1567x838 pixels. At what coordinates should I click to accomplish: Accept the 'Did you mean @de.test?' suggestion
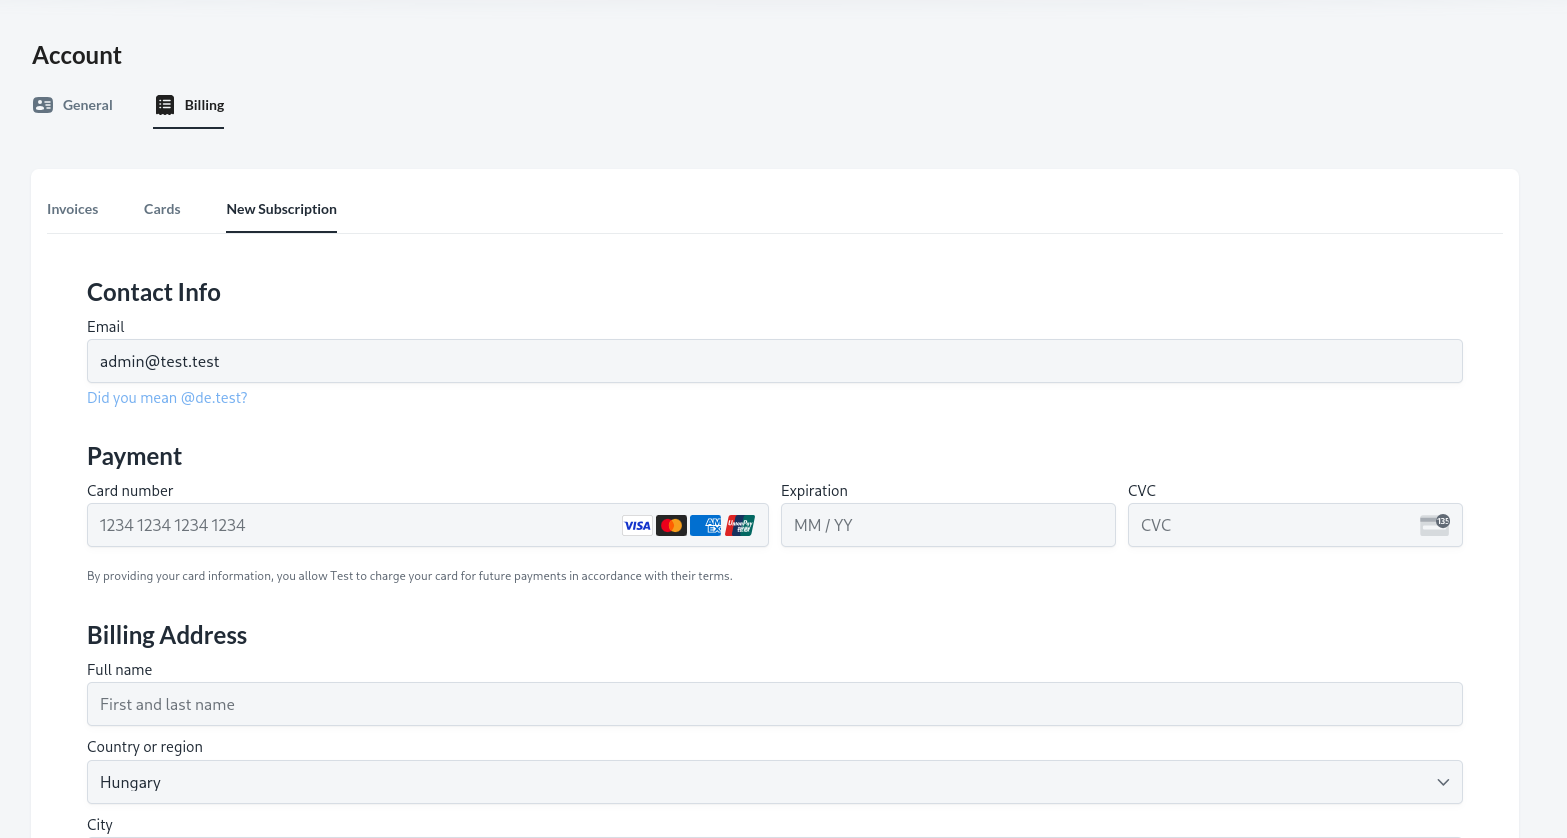(x=167, y=398)
